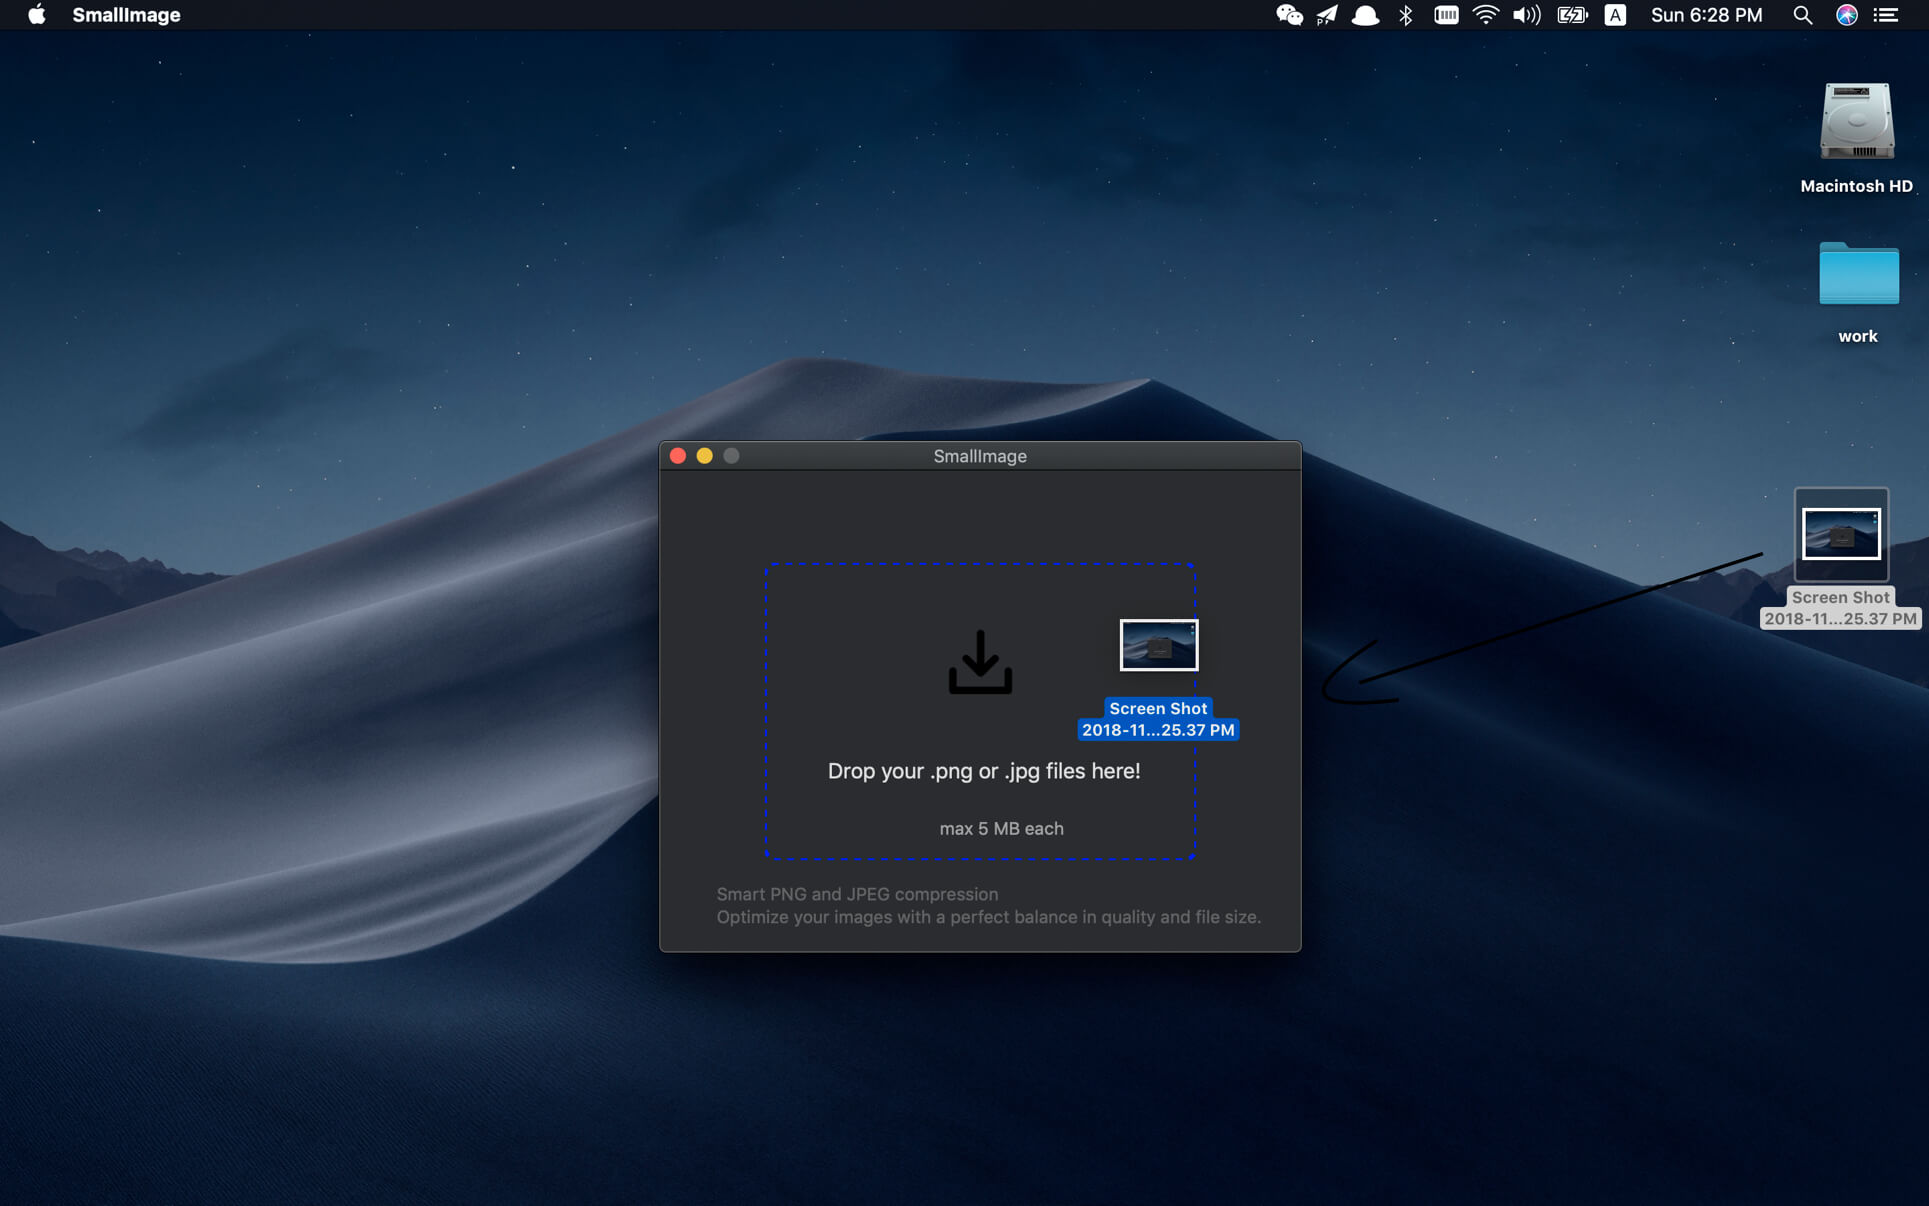This screenshot has width=1929, height=1206.
Task: Click the battery charging status icon
Action: click(1571, 15)
